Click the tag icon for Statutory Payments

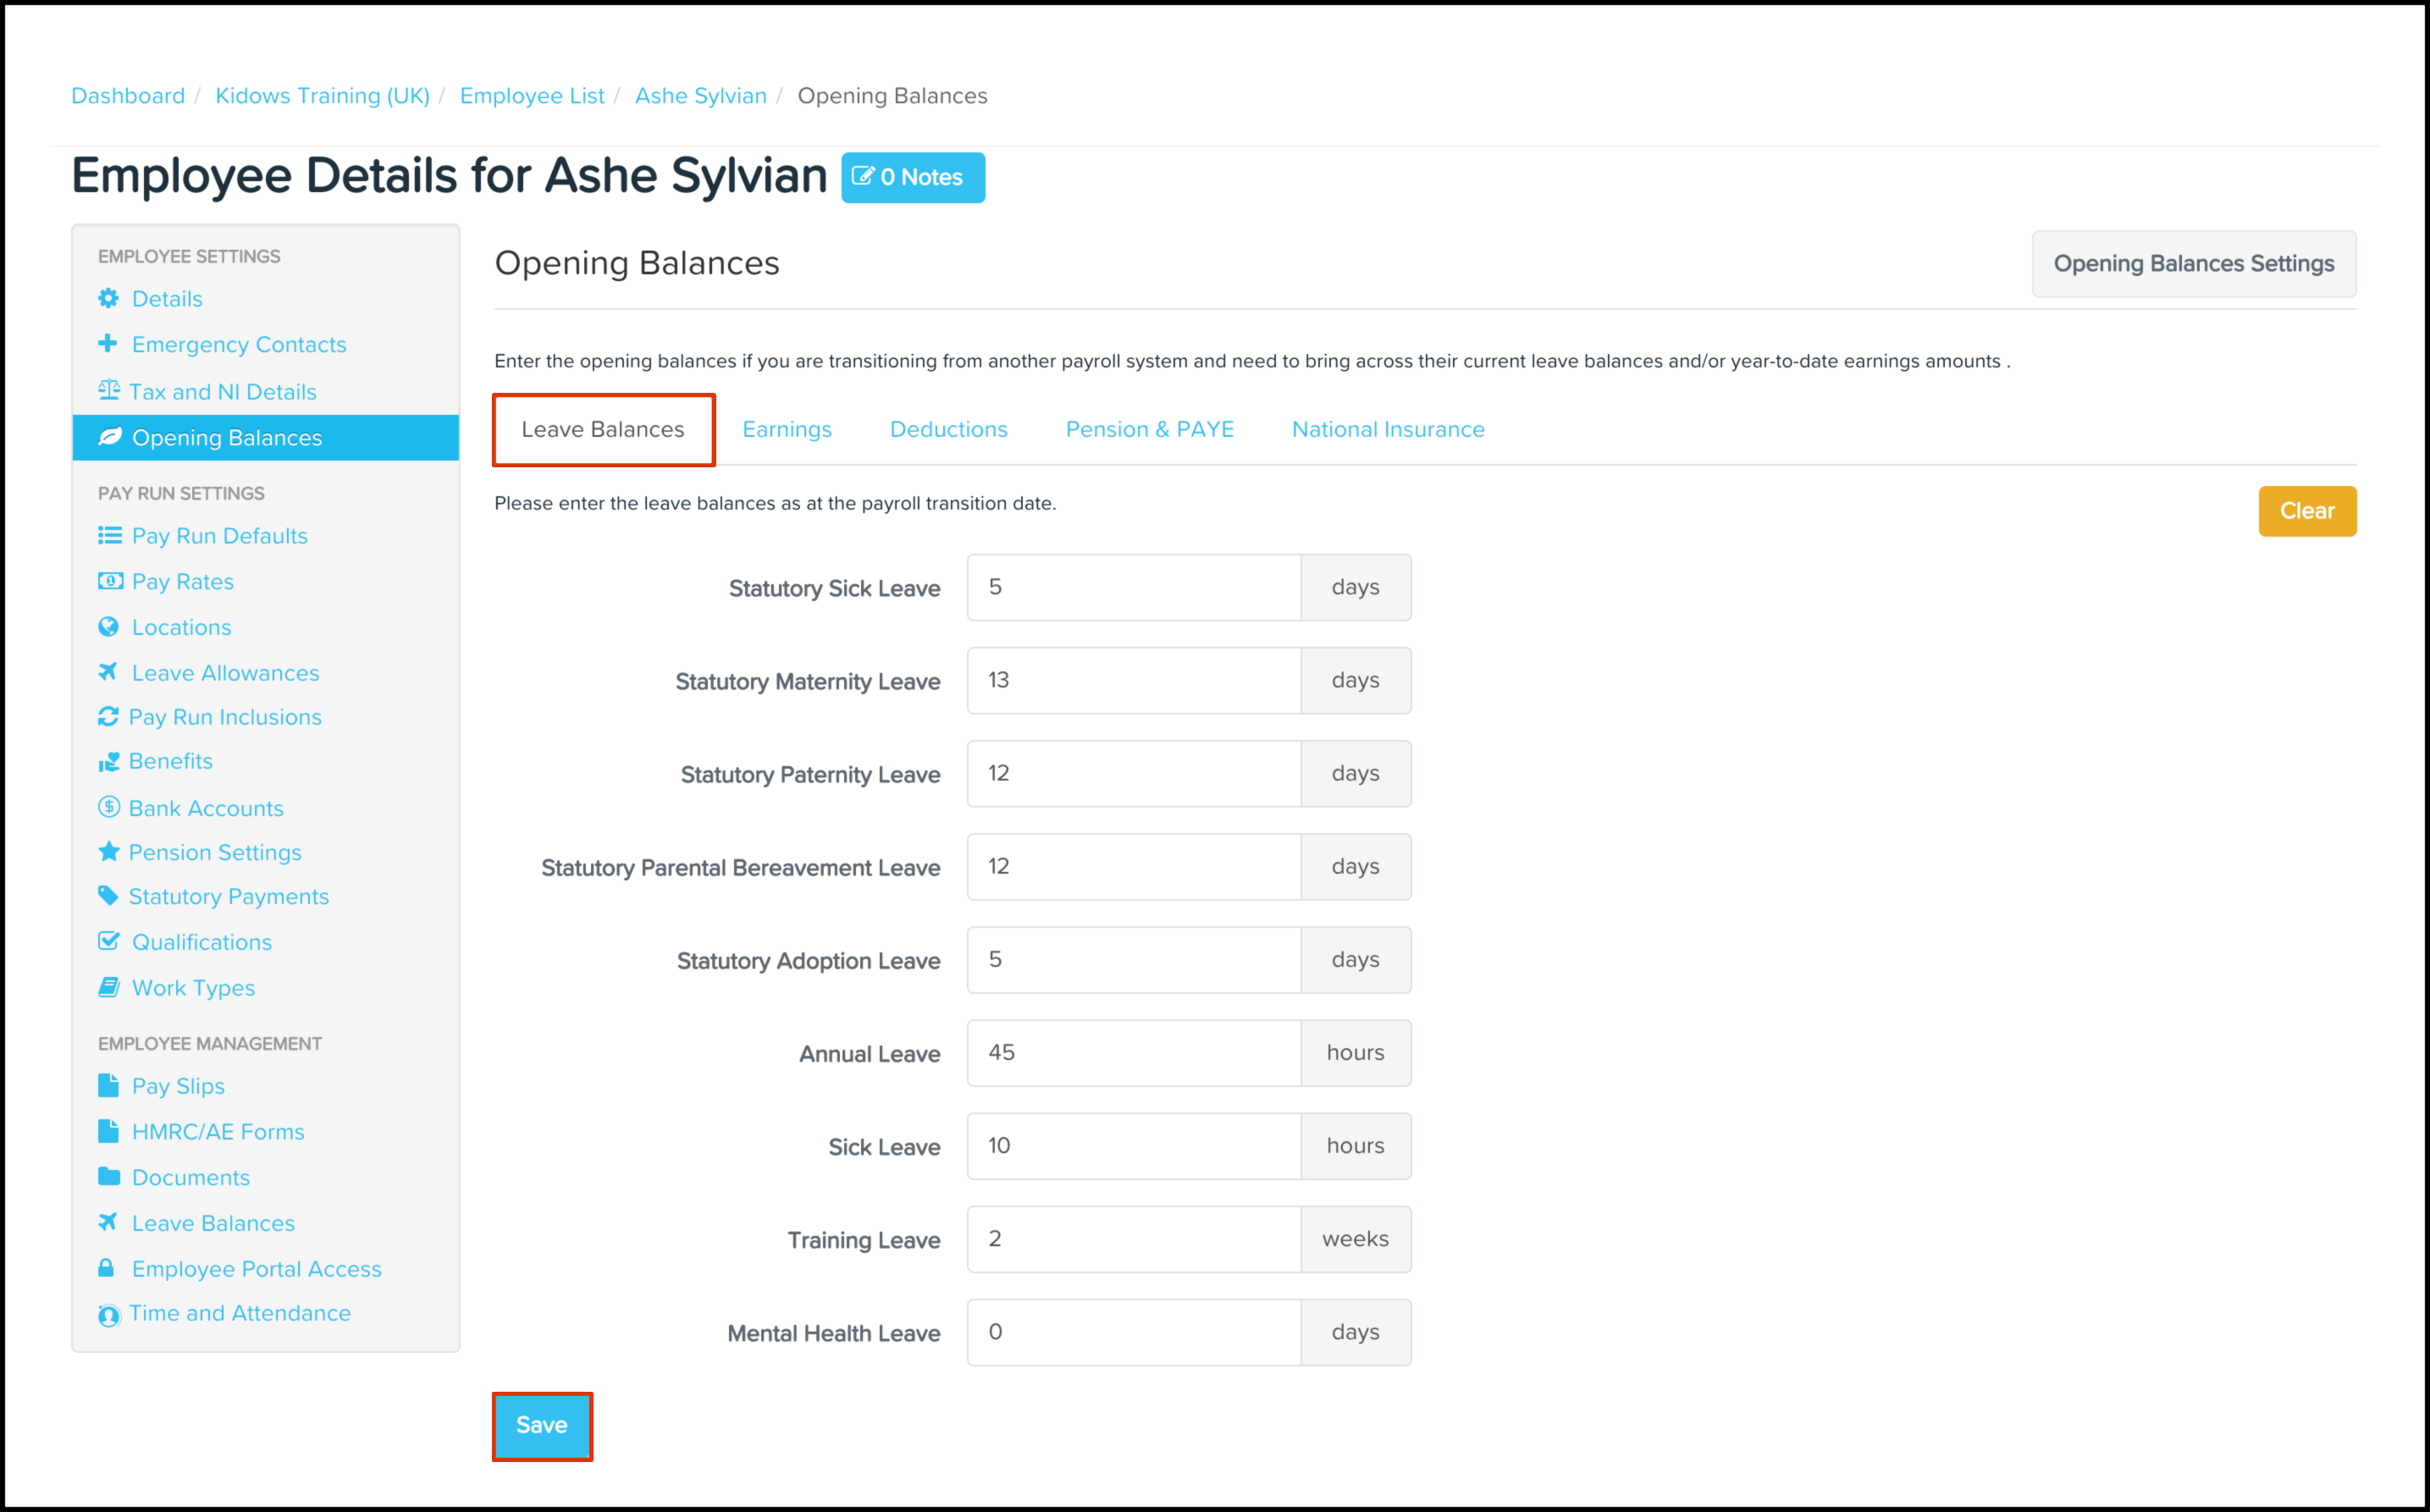[x=108, y=895]
